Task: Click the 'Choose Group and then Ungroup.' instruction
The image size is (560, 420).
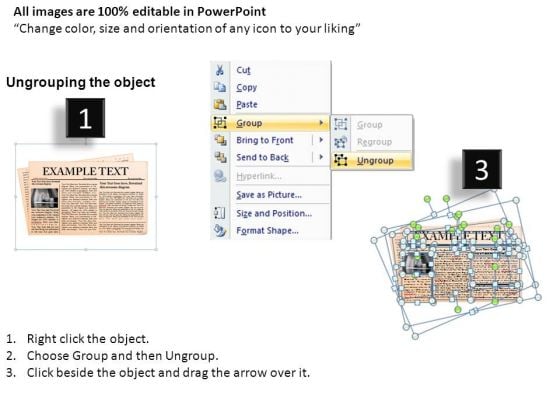Action: 122,356
